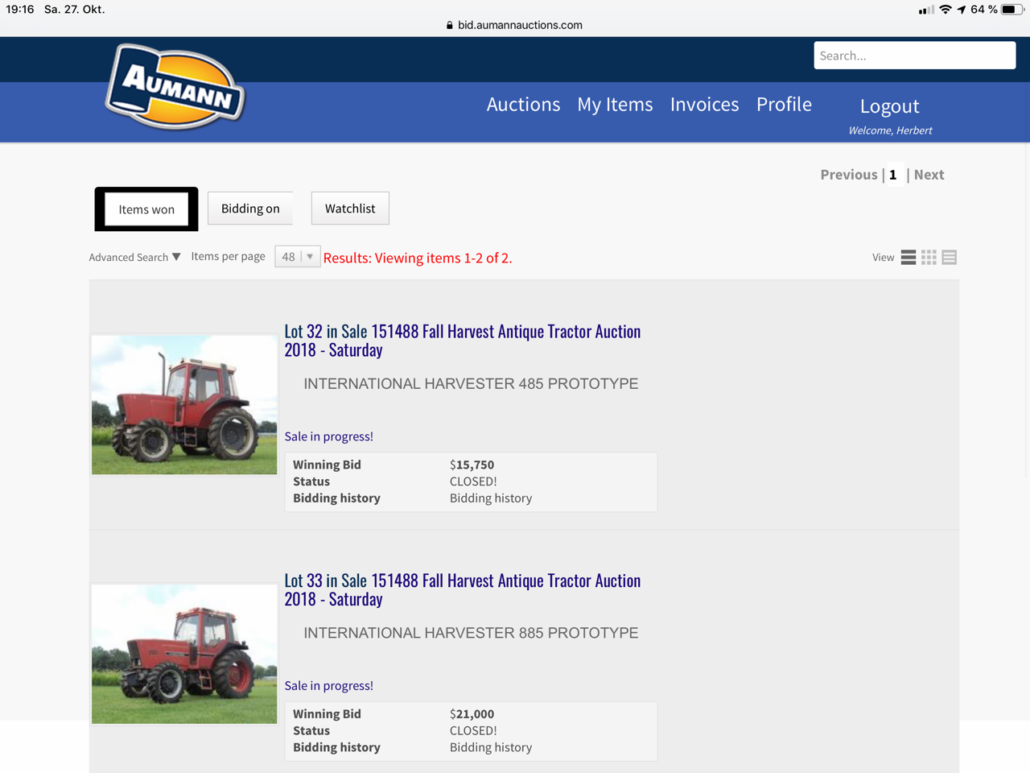Viewport: 1030px width, 773px height.
Task: Click CLOSED! status for Lot 32
Action: (473, 481)
